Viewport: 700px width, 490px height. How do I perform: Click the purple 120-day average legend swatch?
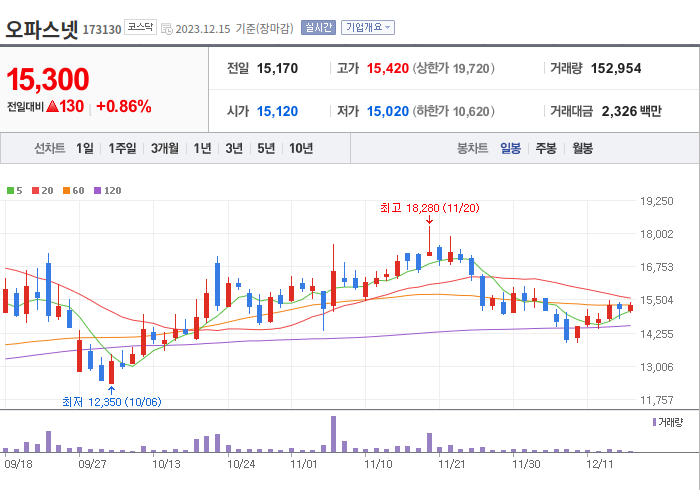(97, 191)
